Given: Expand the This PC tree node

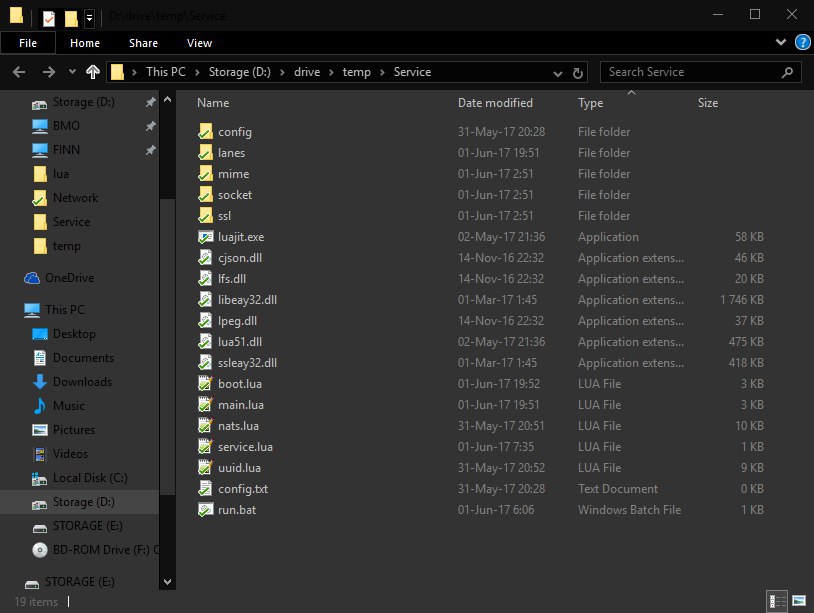Looking at the screenshot, I should coord(14,310).
